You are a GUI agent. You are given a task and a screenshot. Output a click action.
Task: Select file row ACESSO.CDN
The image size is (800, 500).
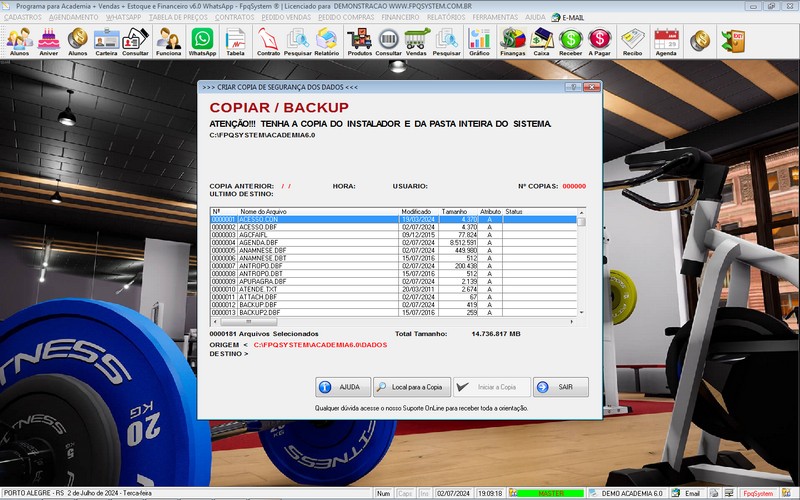pyautogui.click(x=393, y=219)
